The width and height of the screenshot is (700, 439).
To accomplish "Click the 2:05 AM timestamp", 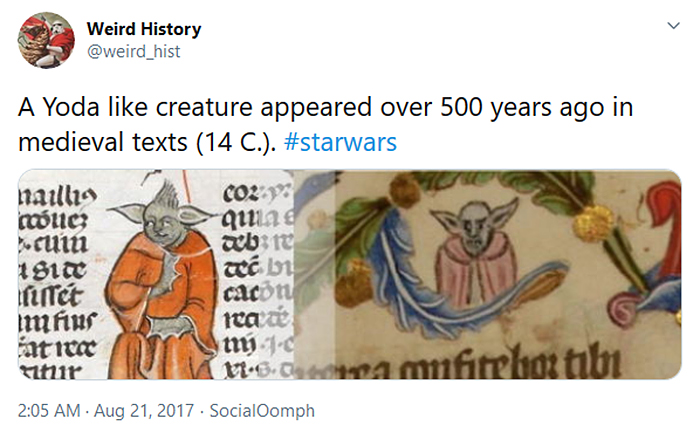I will (48, 410).
